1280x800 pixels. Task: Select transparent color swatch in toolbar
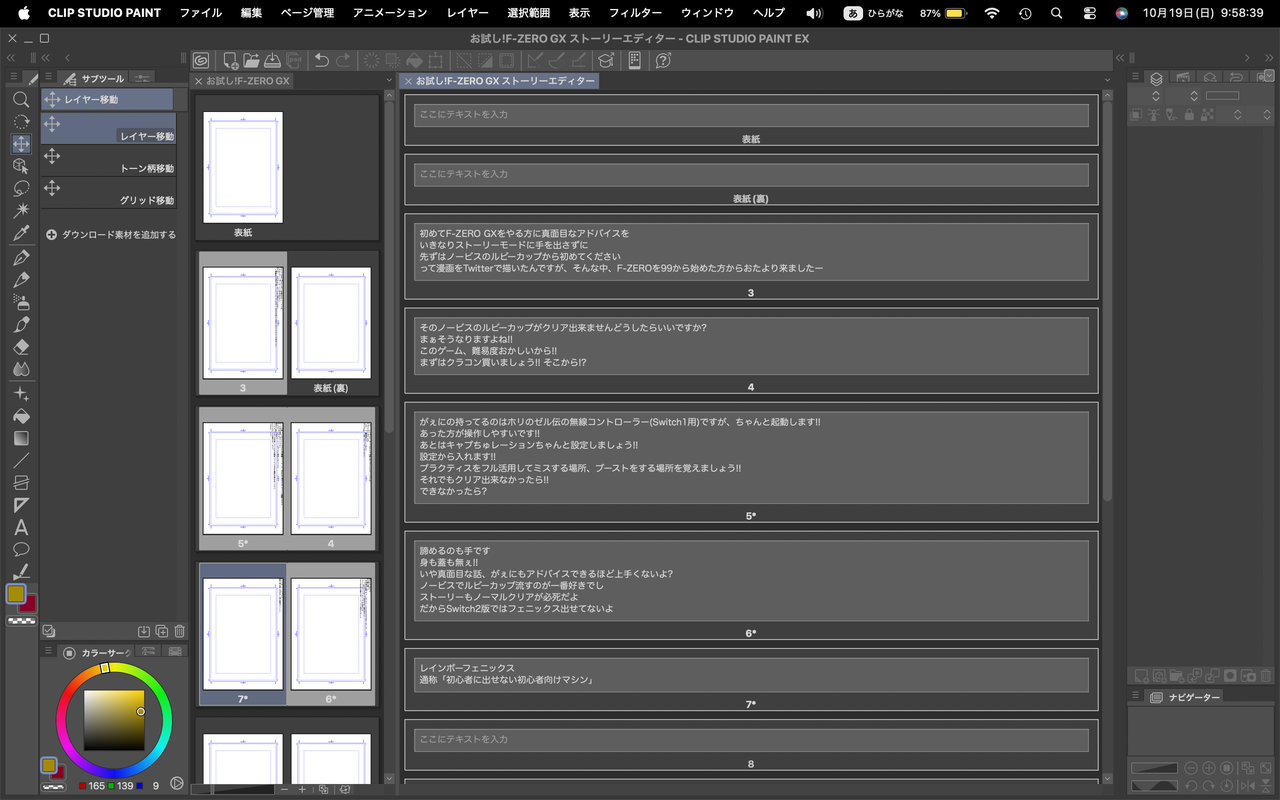20,621
